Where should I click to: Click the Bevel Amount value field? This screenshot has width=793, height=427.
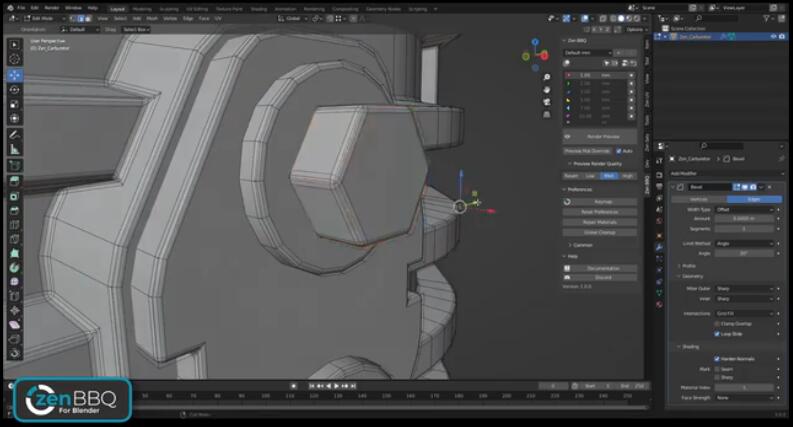point(744,219)
